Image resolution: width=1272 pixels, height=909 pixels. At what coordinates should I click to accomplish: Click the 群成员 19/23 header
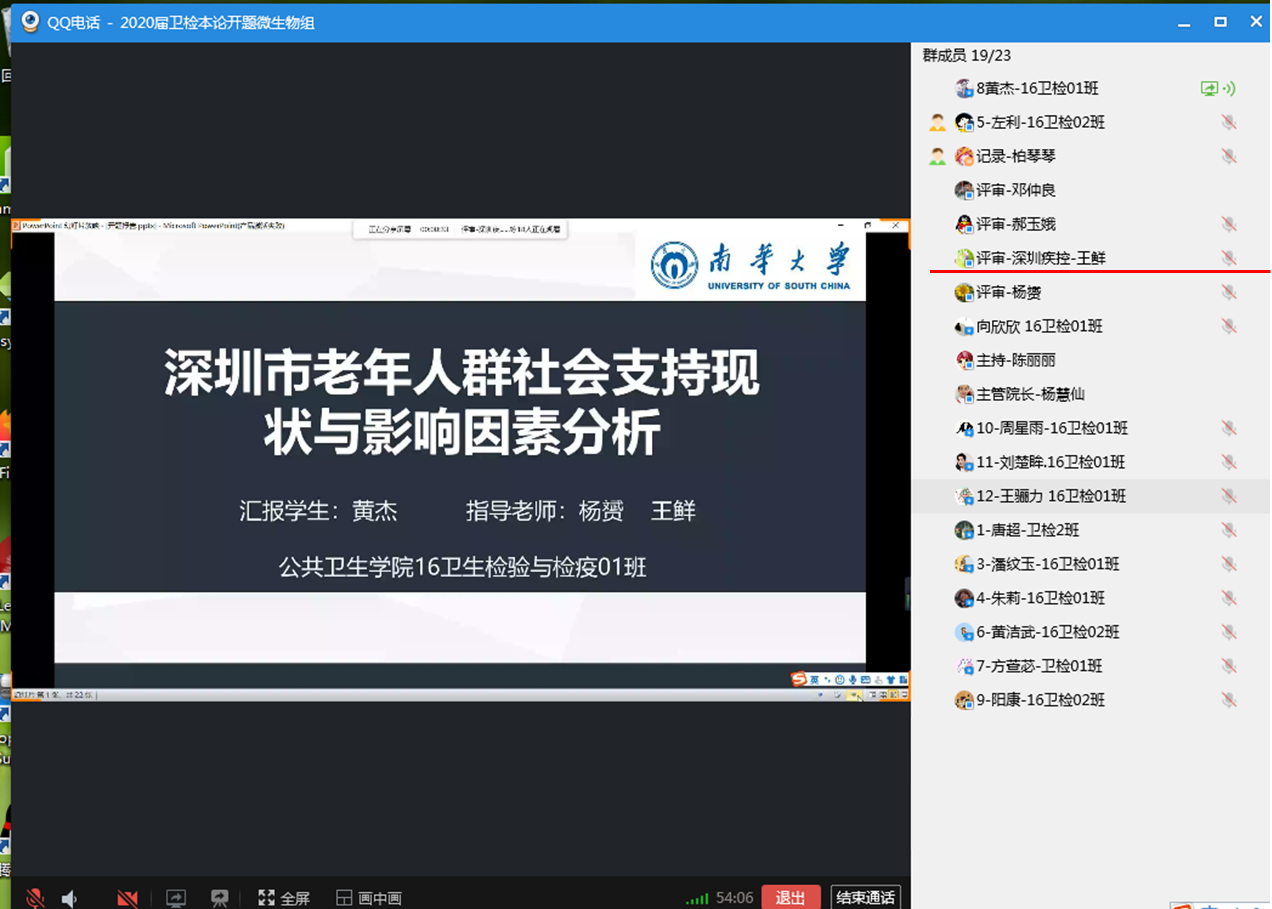coord(966,56)
